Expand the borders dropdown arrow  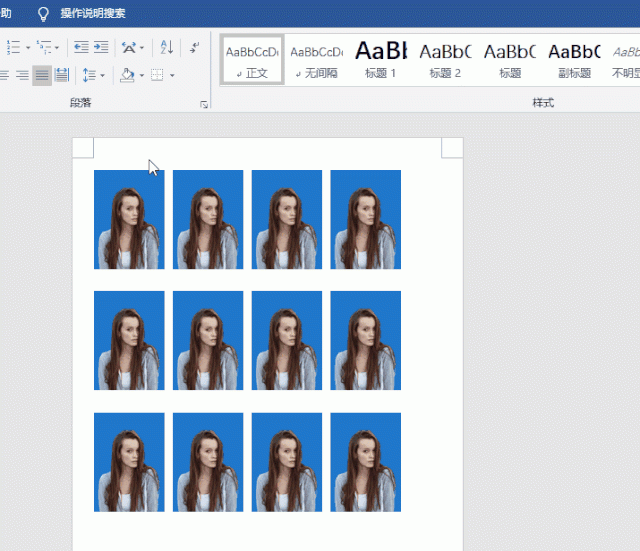[x=172, y=76]
